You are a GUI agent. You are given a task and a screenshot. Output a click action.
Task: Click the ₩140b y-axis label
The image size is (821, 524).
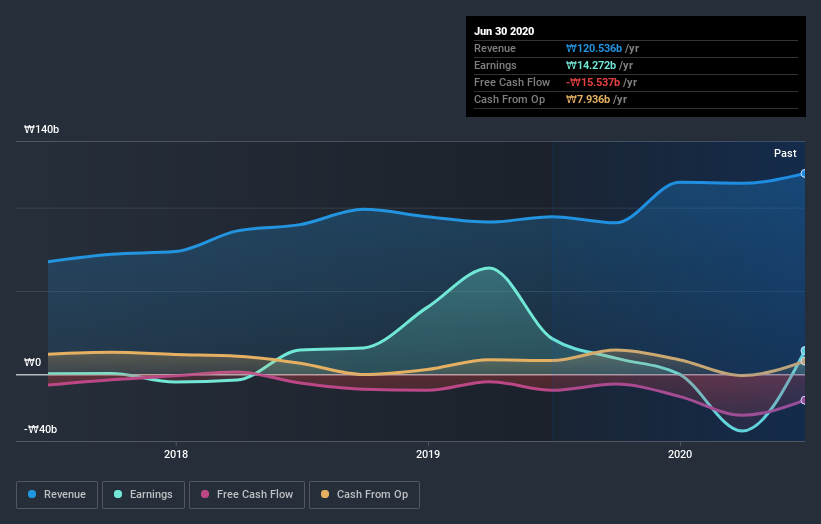coord(41,129)
